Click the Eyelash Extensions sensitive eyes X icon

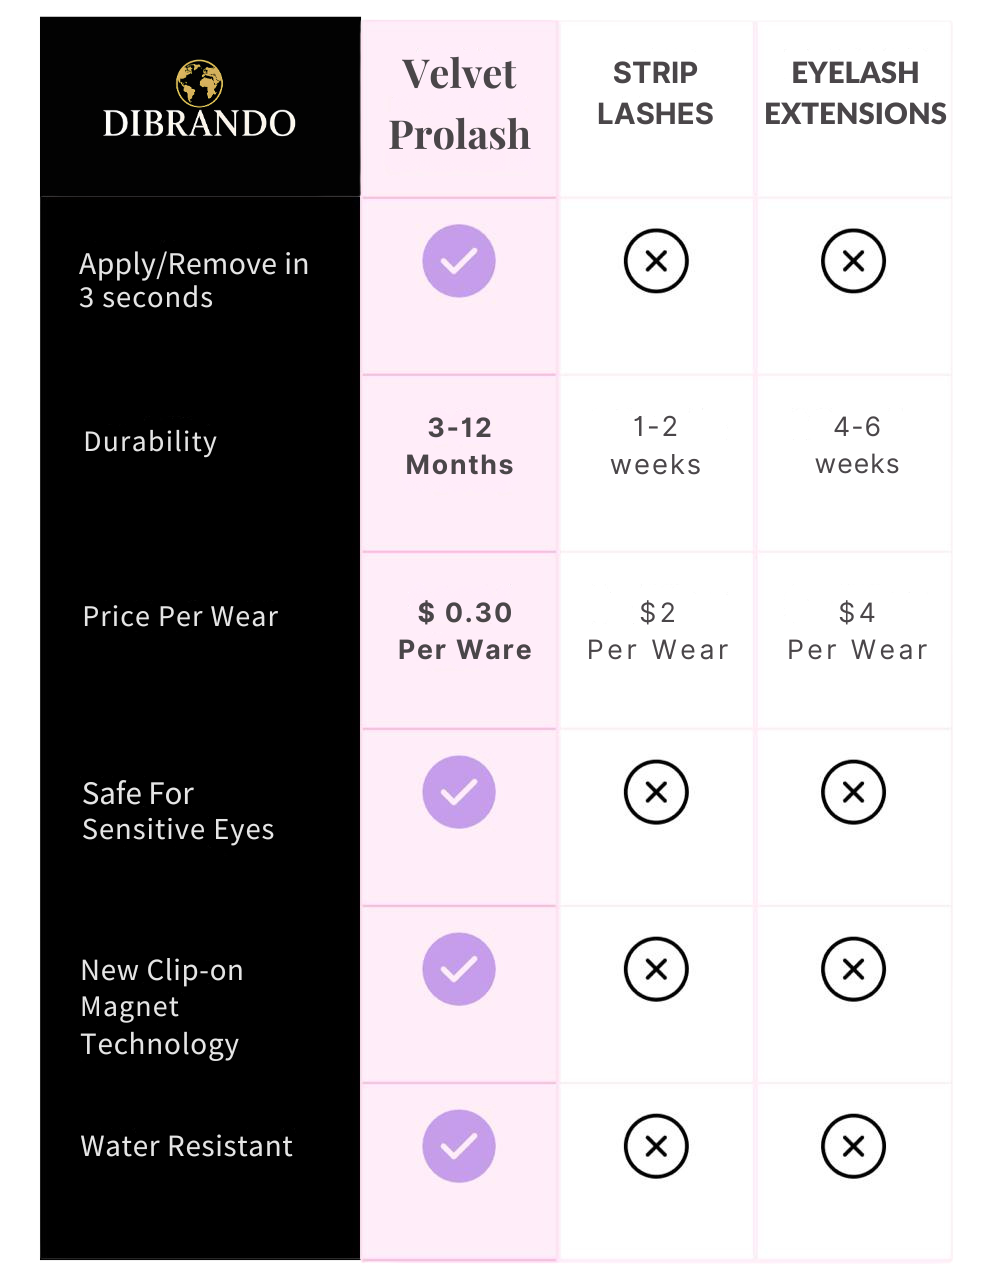coord(853,792)
